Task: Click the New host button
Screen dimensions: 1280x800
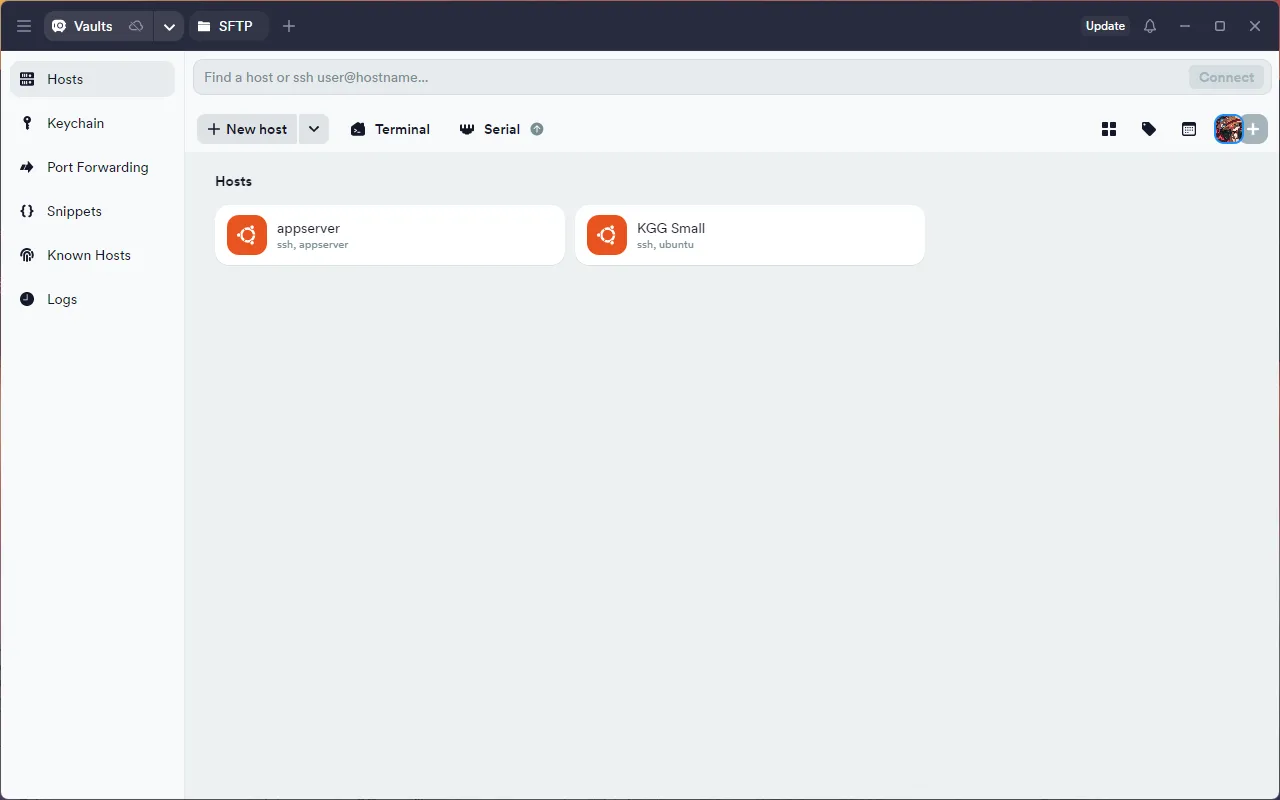Action: (247, 129)
